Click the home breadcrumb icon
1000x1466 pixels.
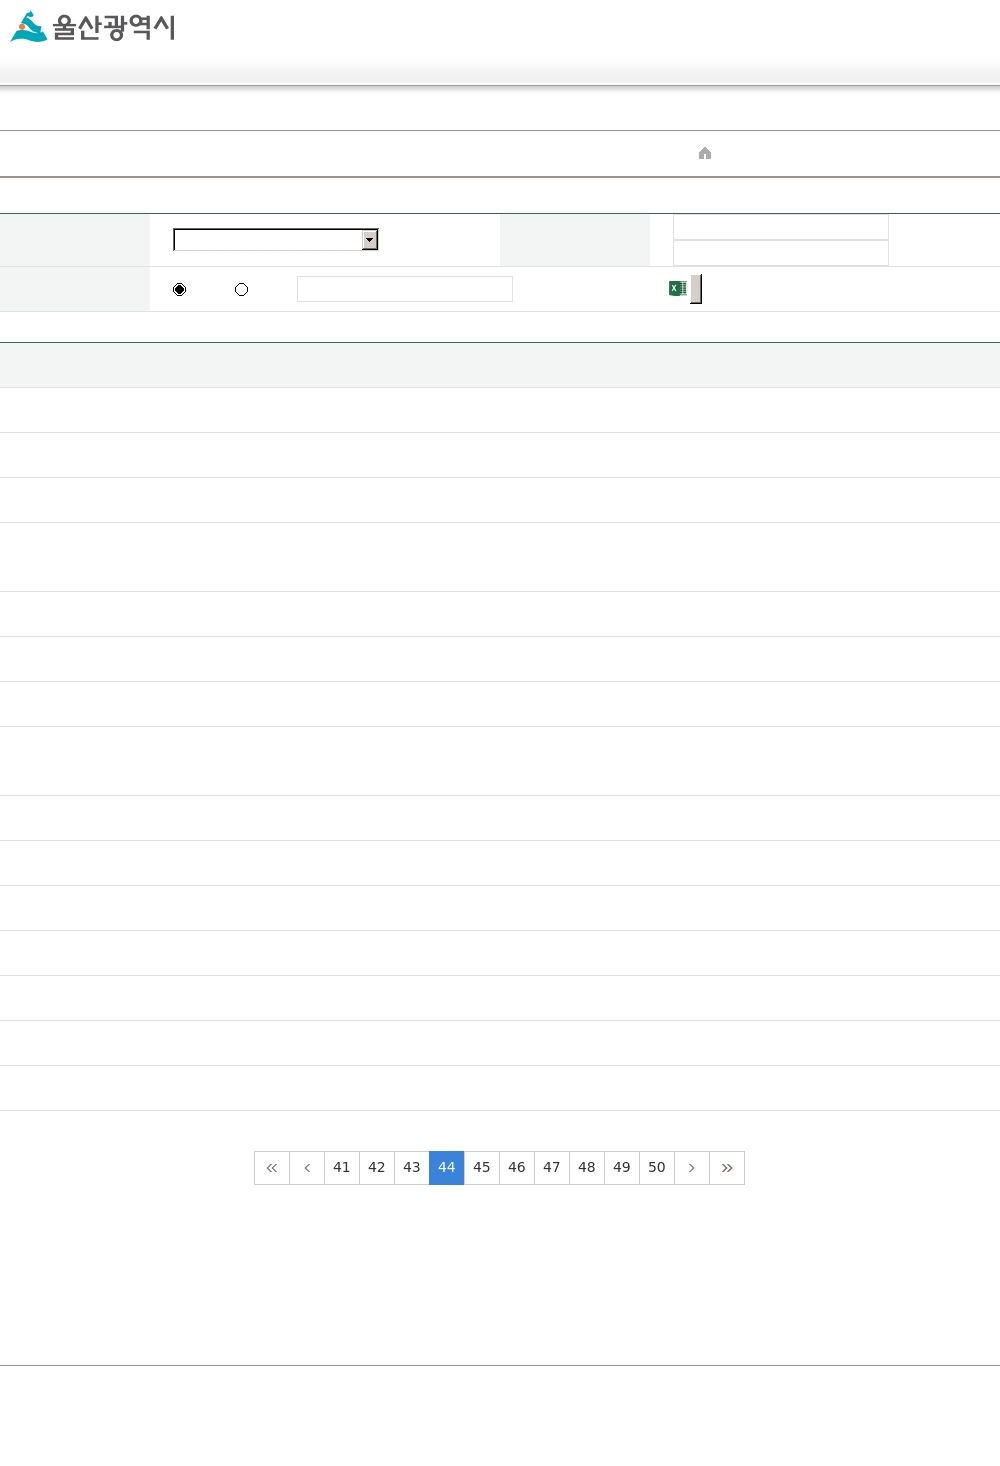[705, 153]
